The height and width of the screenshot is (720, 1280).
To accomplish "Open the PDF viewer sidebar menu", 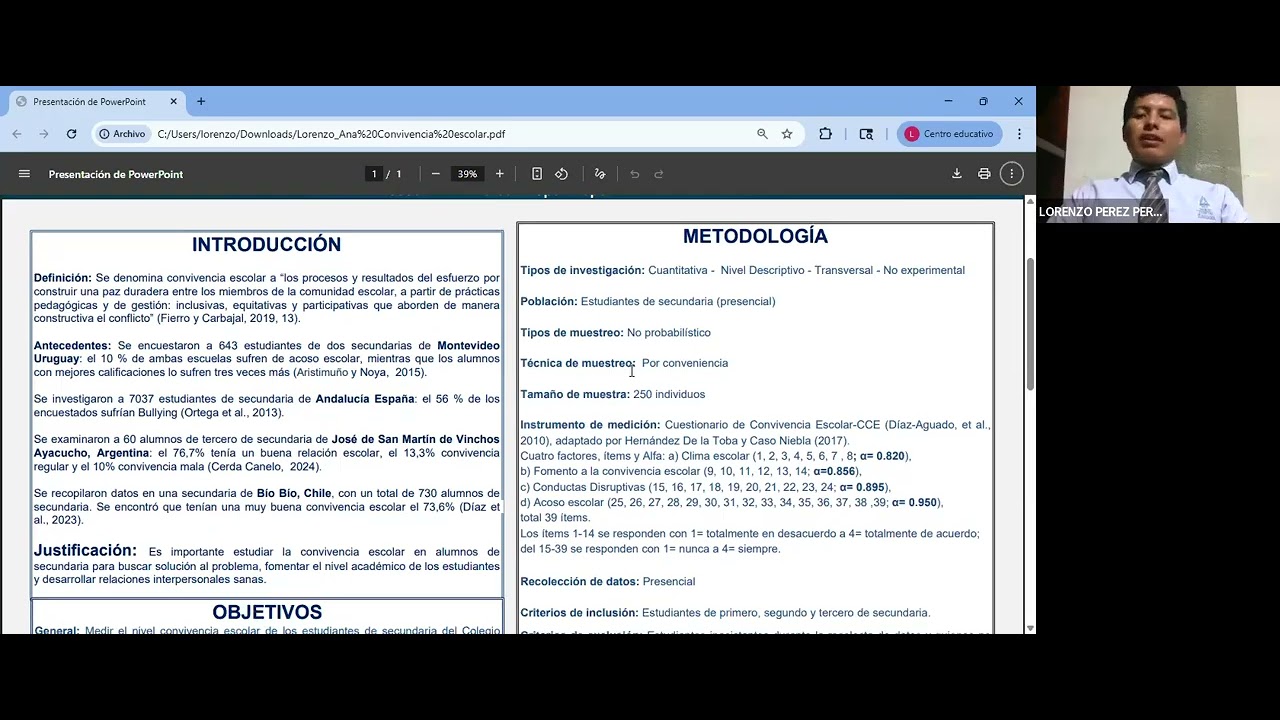I will pos(24,174).
